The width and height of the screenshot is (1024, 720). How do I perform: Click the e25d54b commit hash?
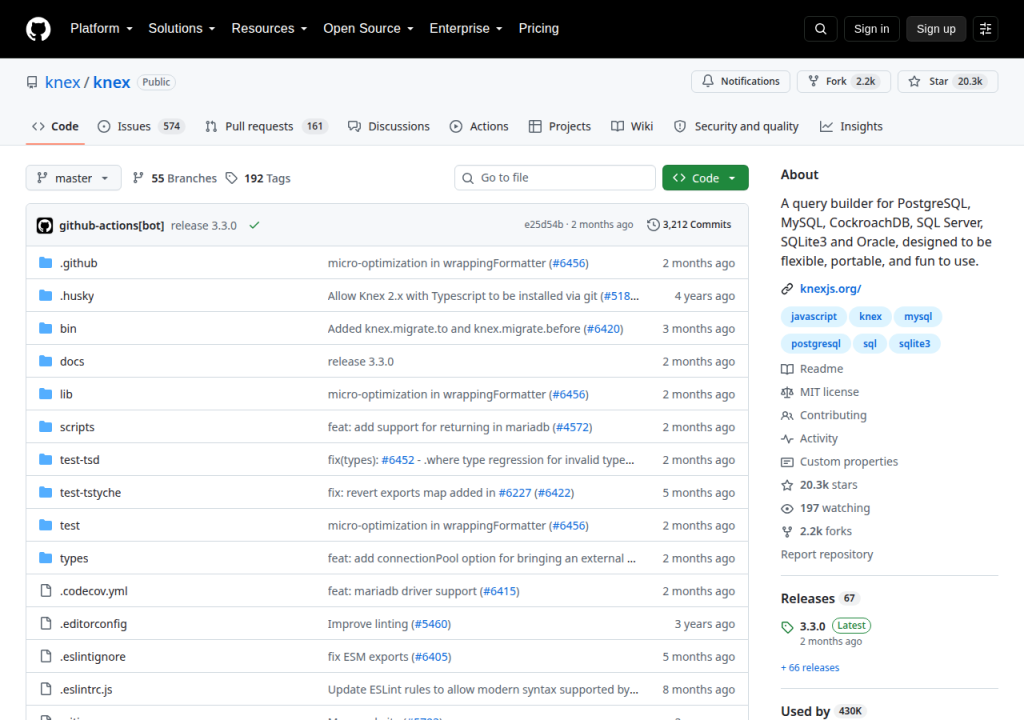(x=543, y=225)
